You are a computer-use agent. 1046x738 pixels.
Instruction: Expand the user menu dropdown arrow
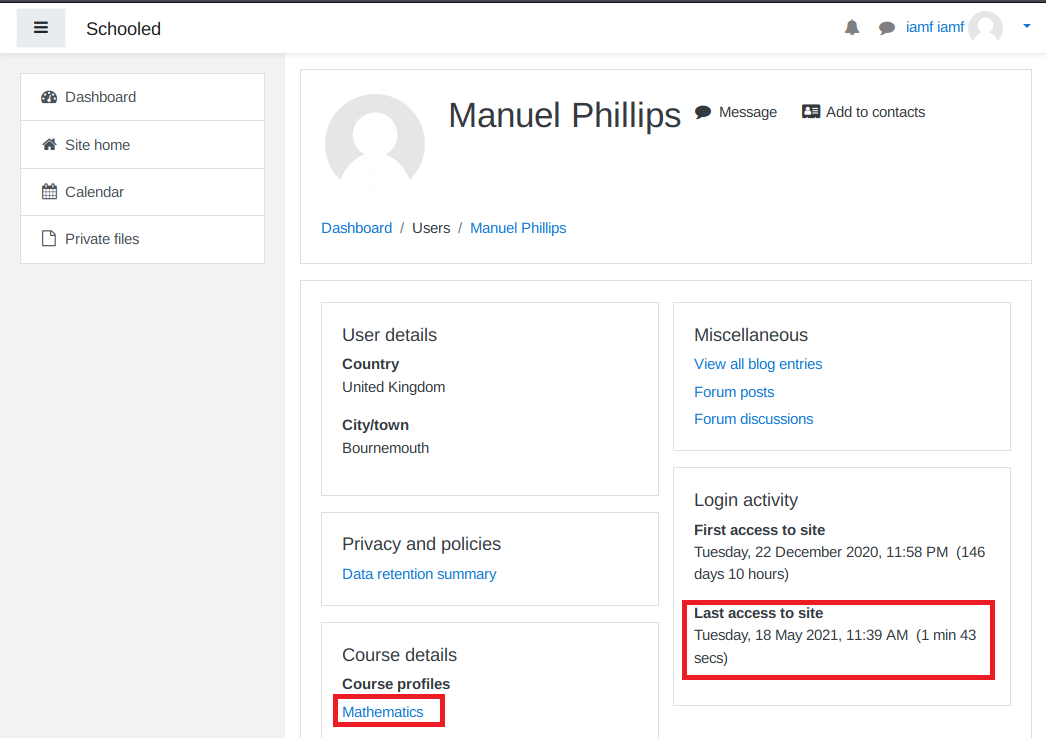1026,27
